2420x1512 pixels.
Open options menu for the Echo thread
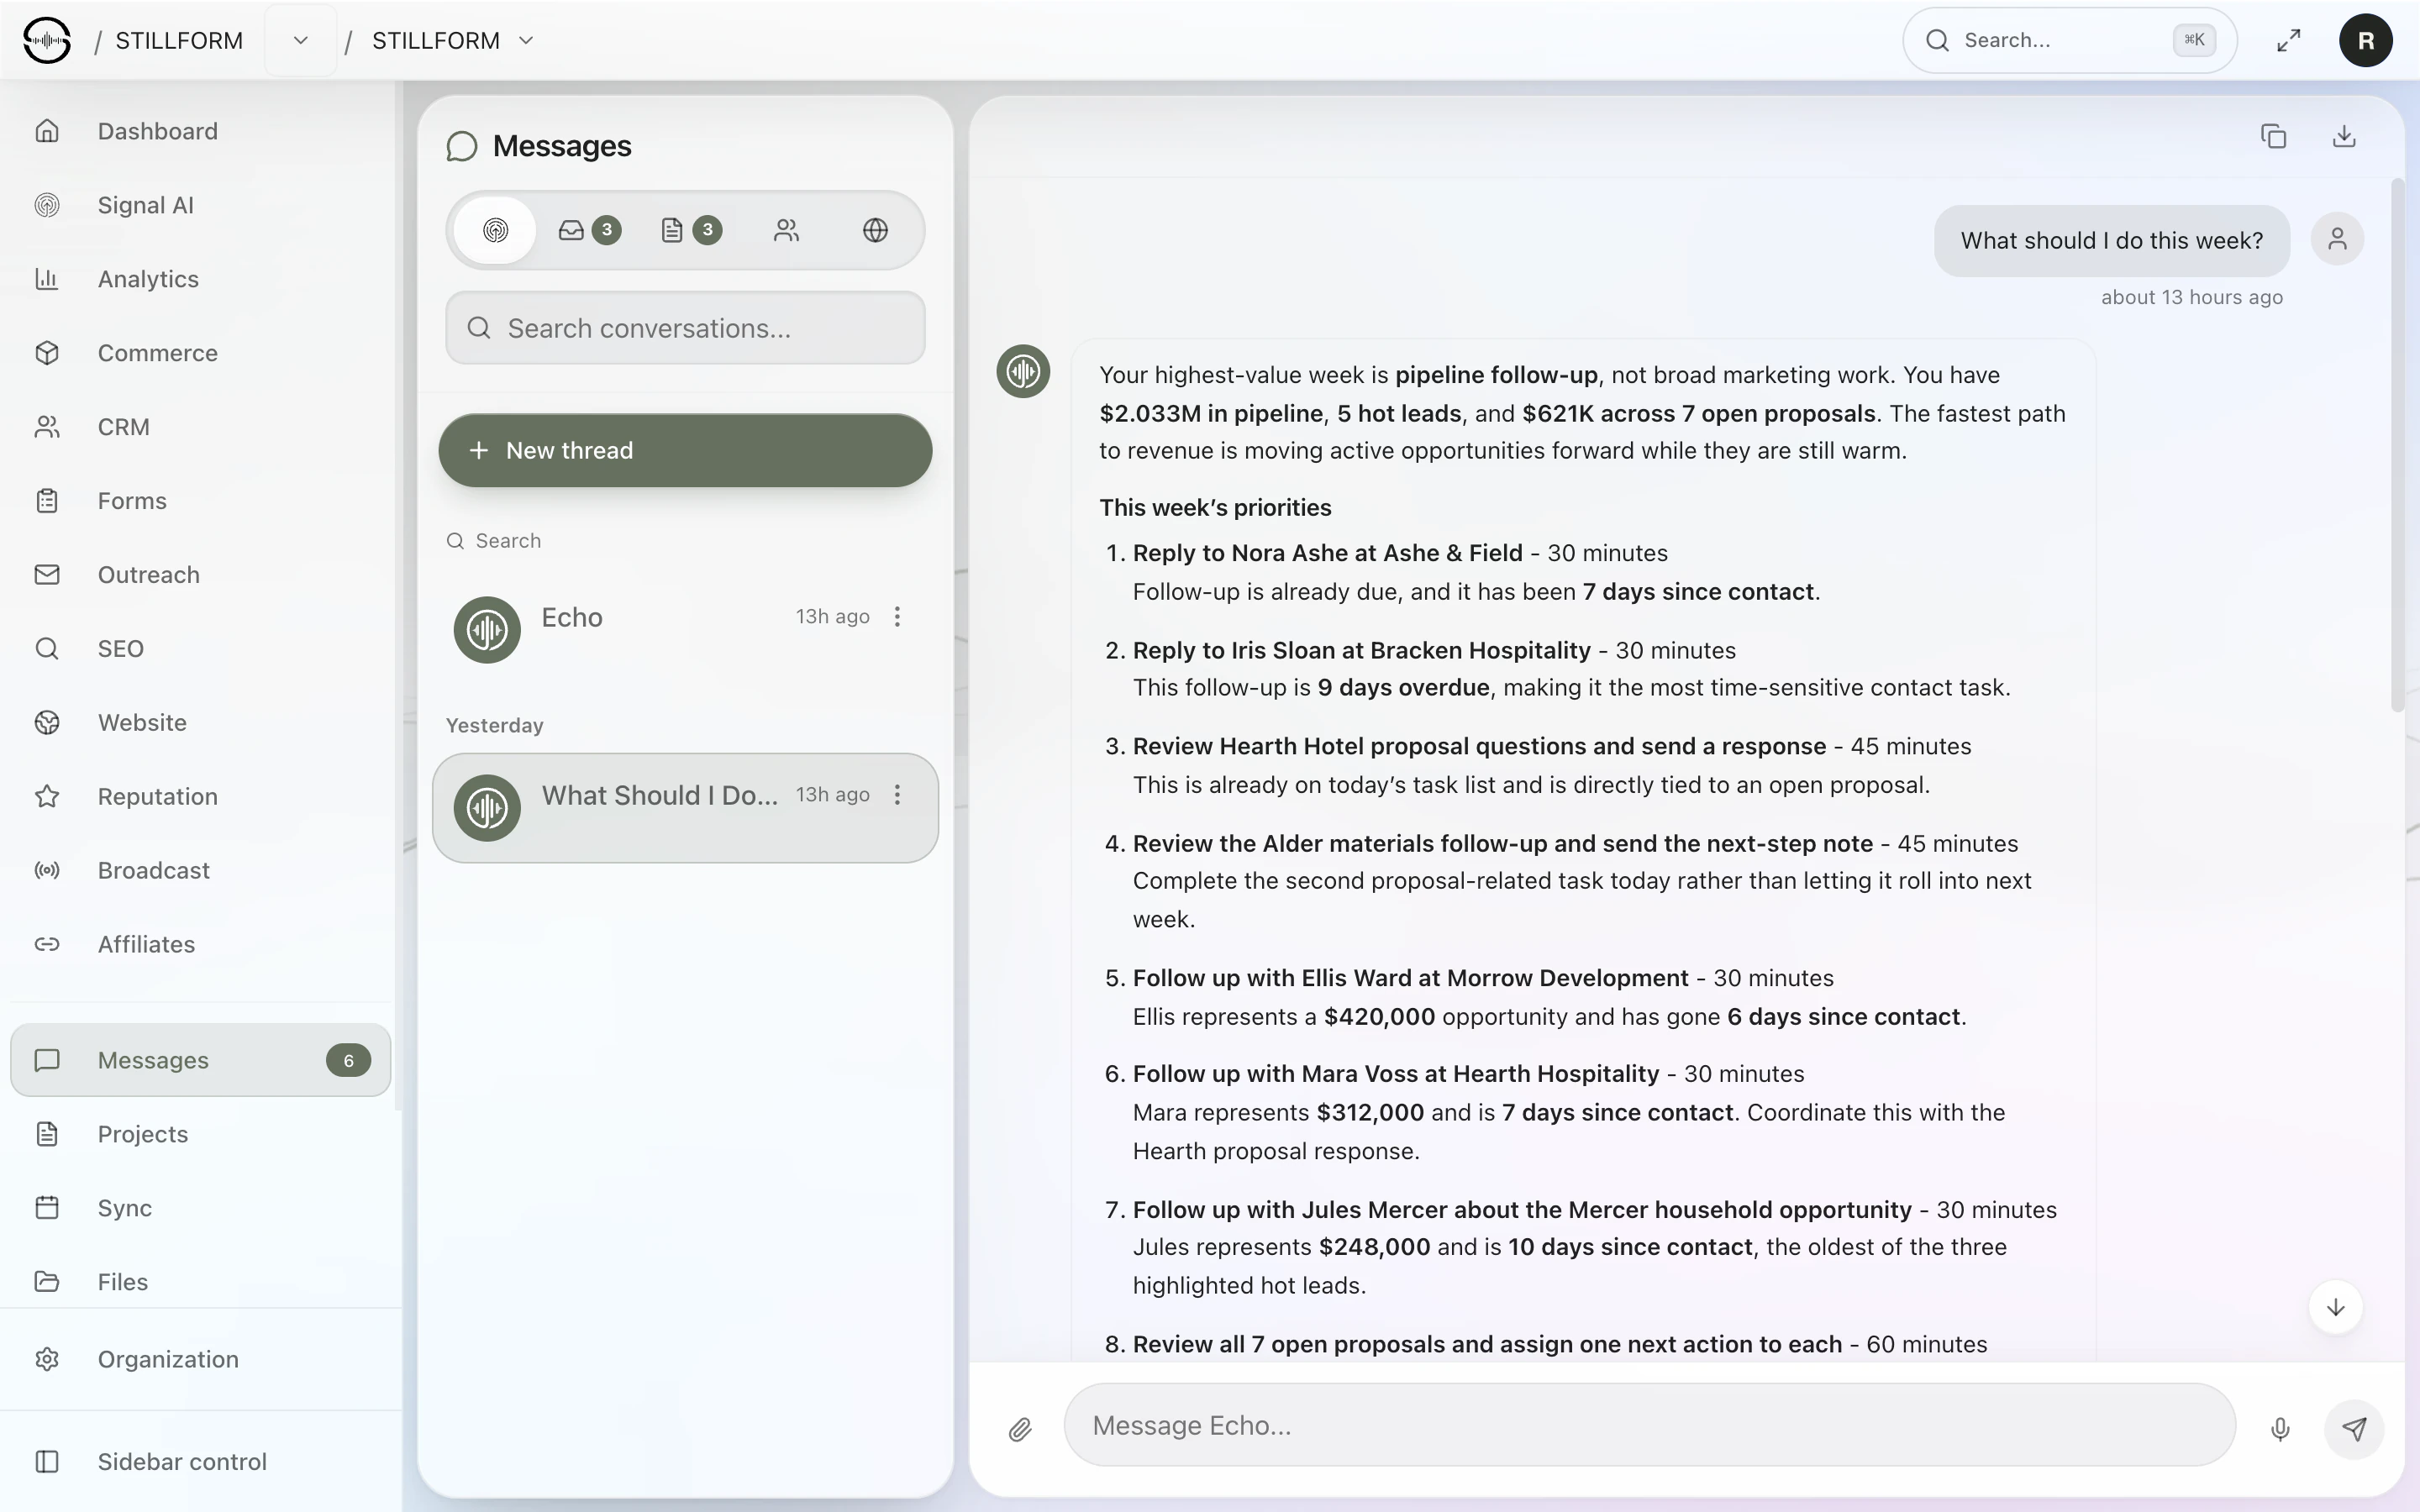897,617
